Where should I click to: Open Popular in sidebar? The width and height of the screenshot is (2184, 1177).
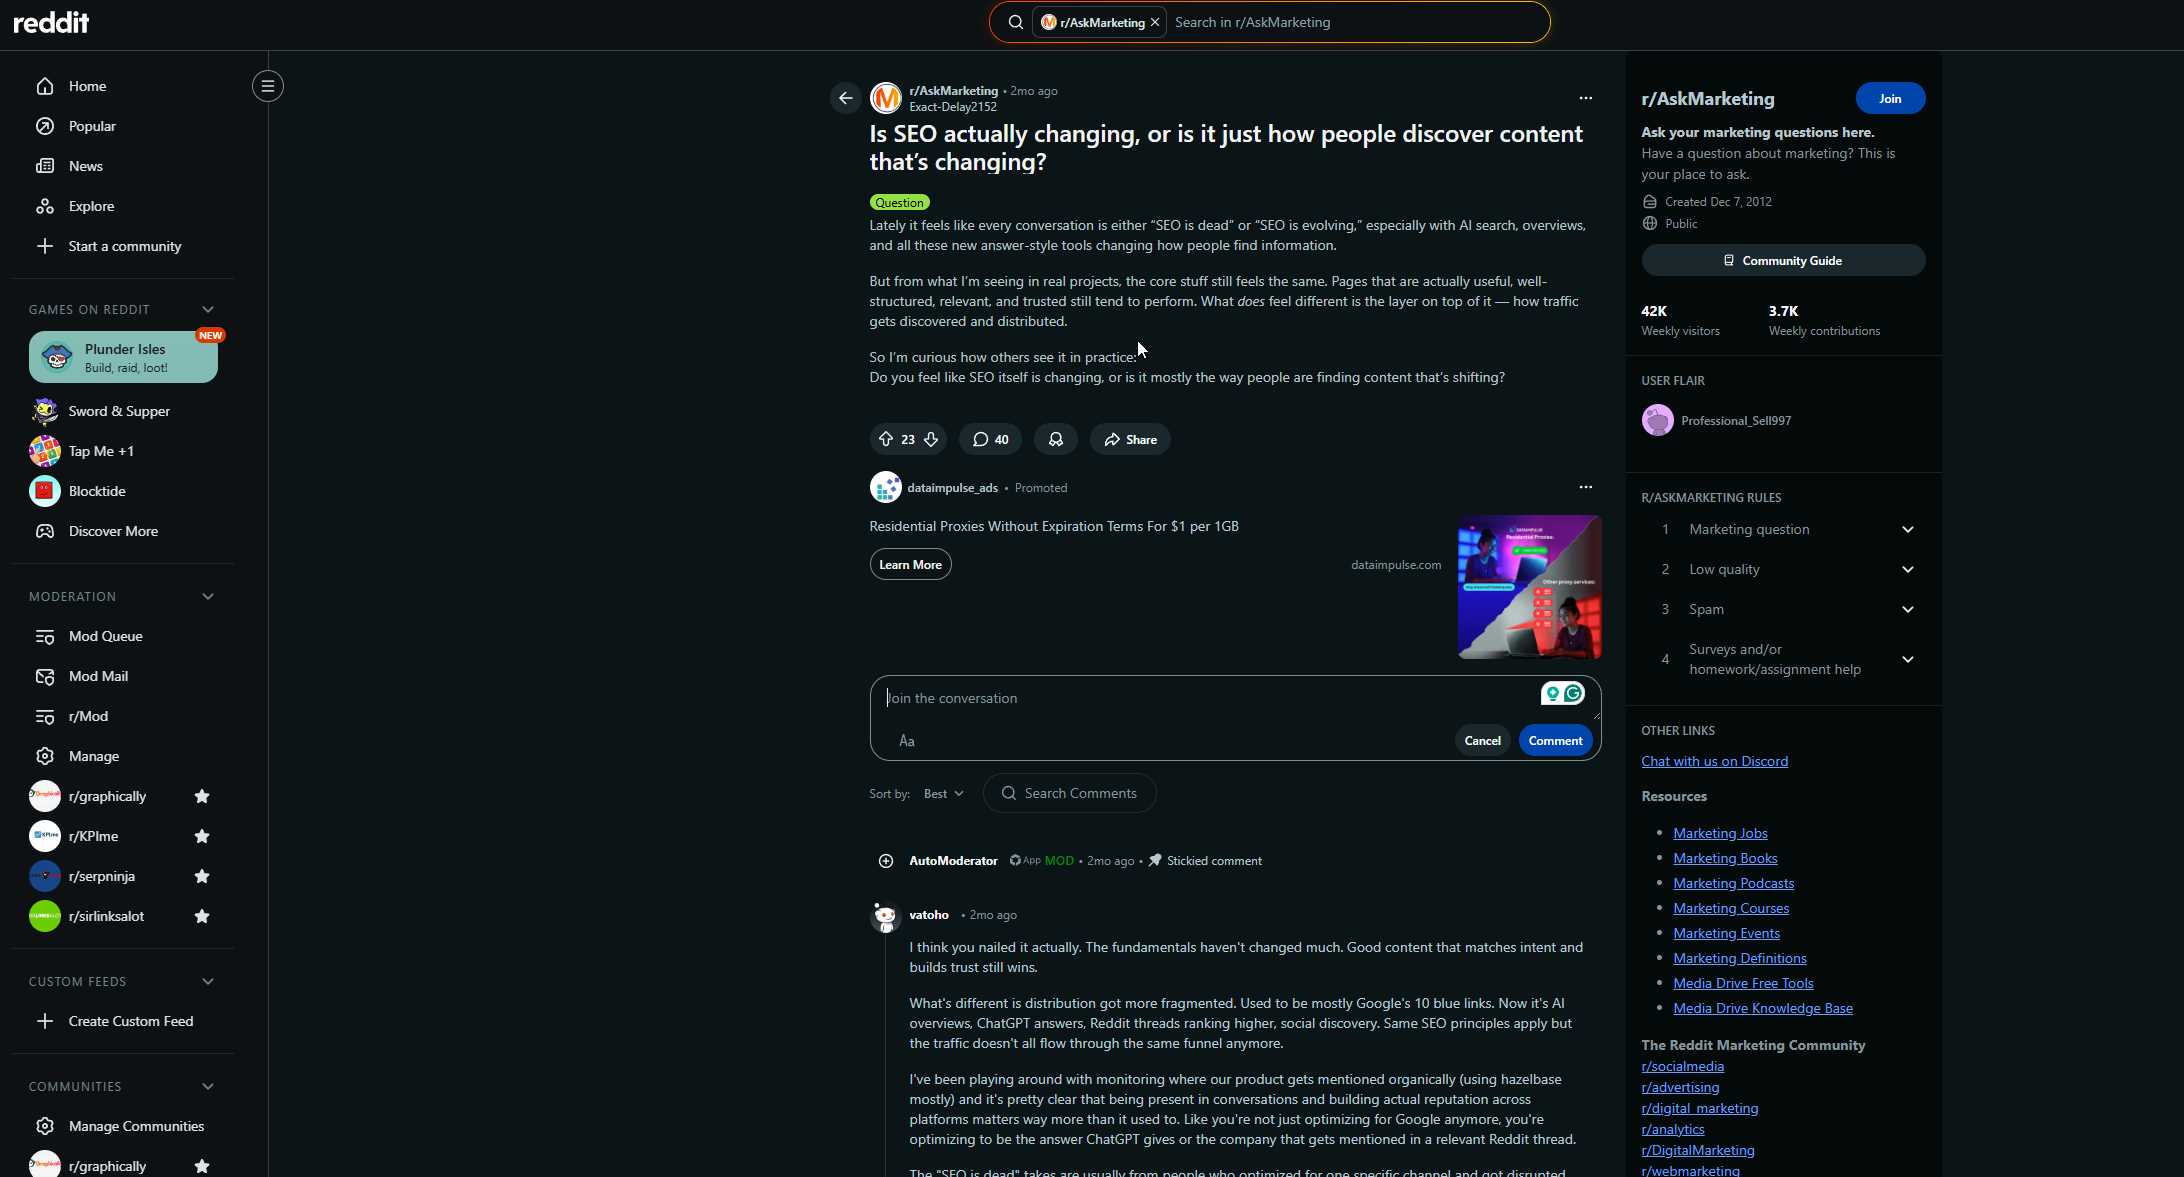[x=92, y=126]
